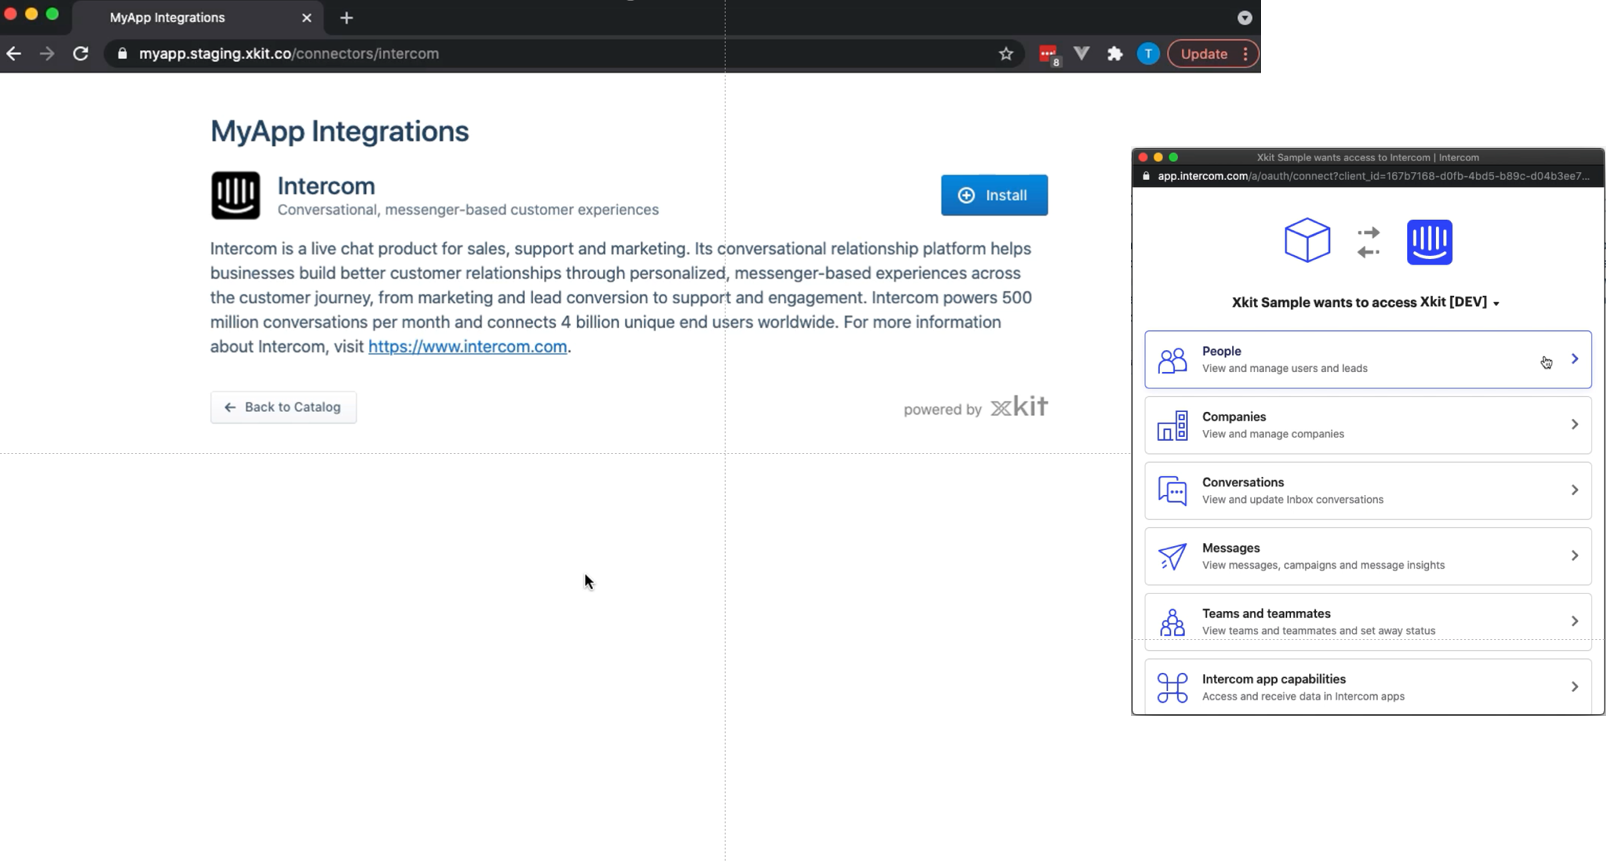Click 'View and update Inbox conversations' text

(x=1293, y=500)
